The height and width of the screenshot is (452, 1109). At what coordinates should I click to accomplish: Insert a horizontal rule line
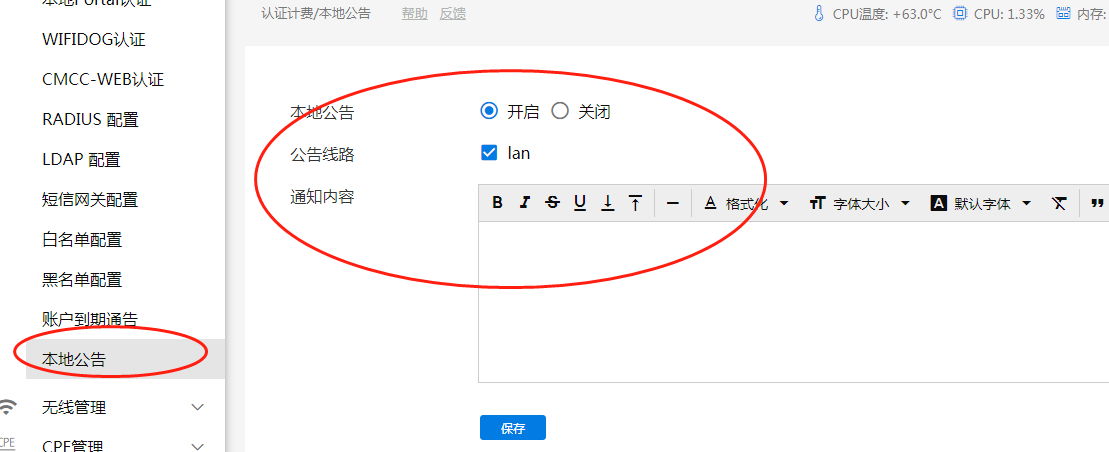[x=673, y=203]
